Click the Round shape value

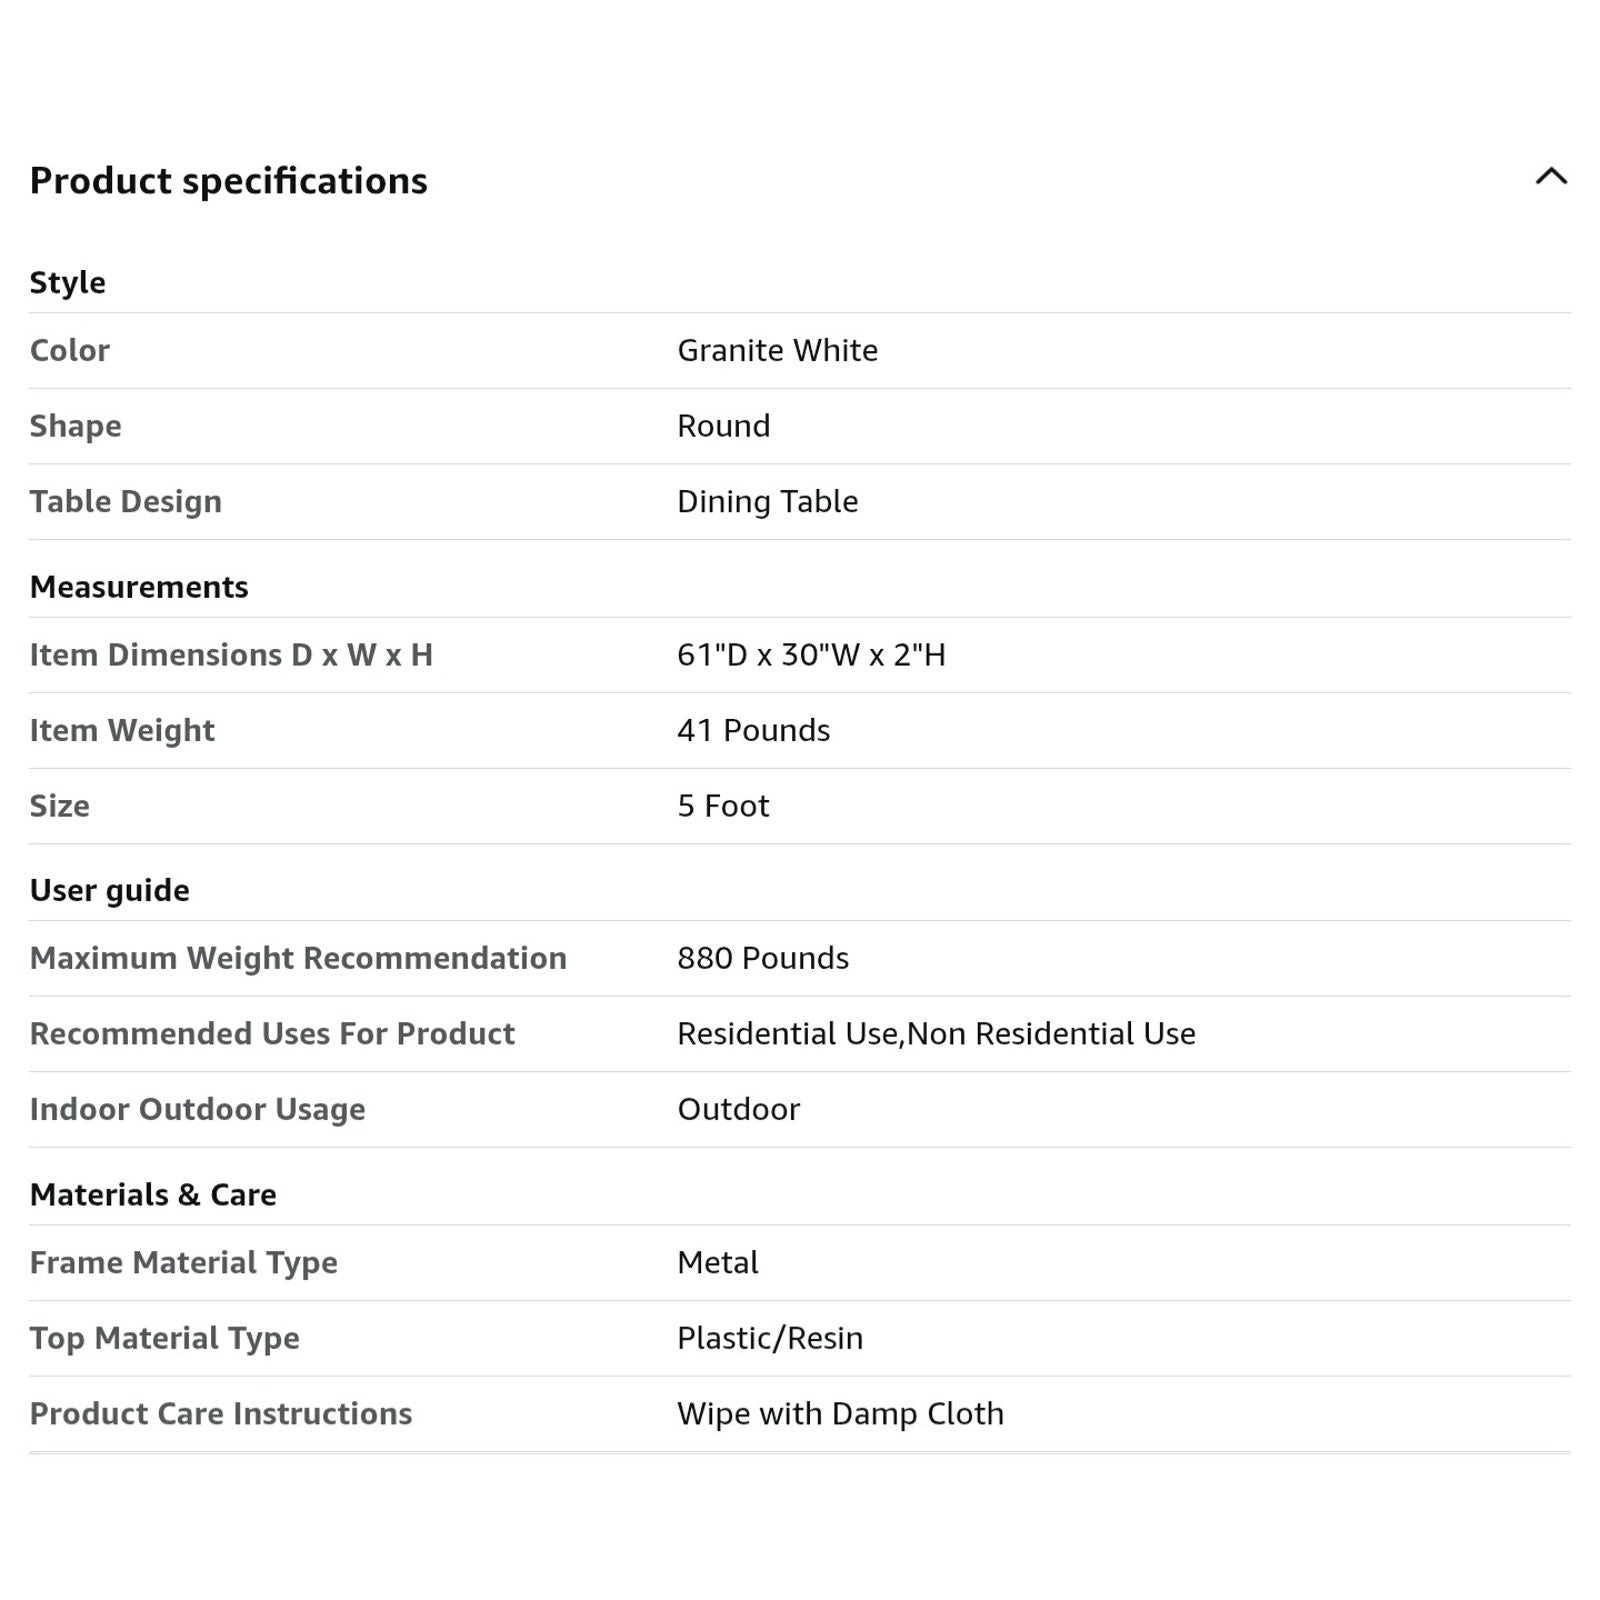click(723, 426)
